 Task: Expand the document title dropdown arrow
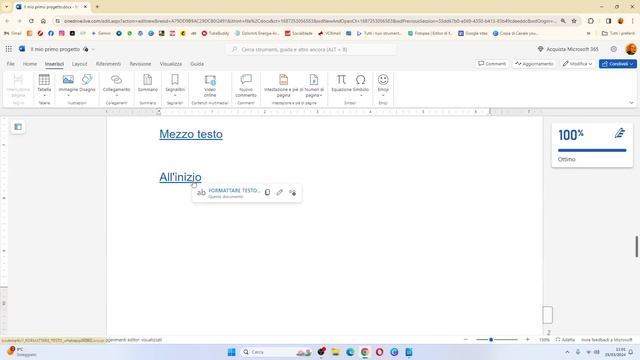(93, 49)
